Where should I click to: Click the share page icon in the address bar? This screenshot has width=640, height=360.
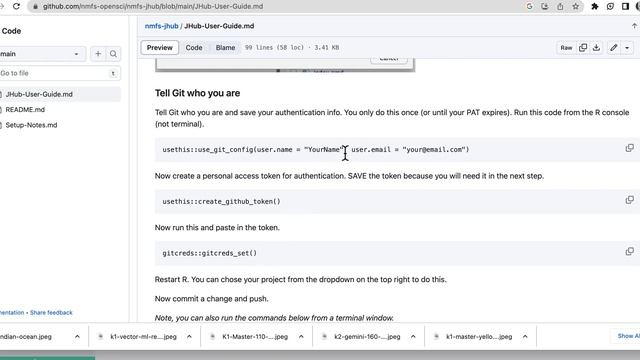[x=560, y=6]
